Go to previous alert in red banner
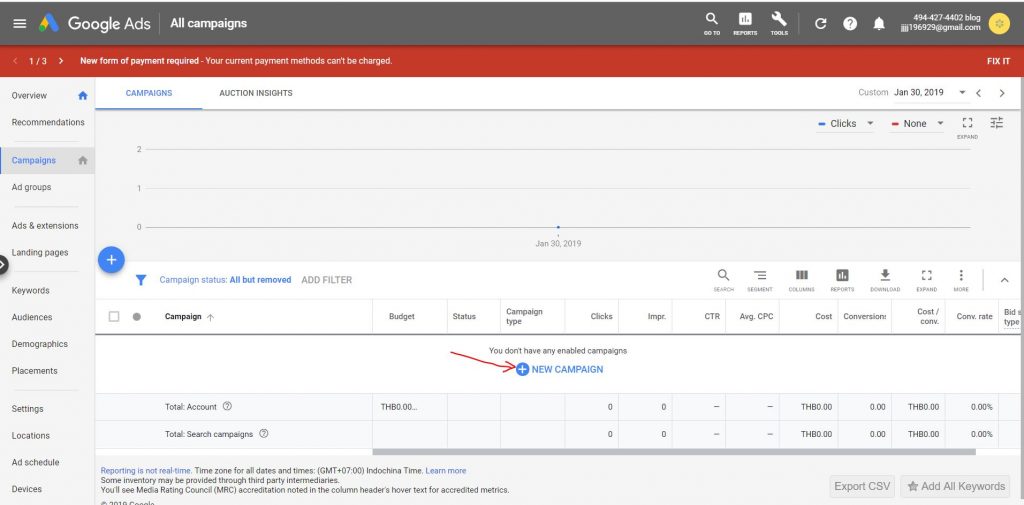Viewport: 1024px width, 505px height. [15, 61]
